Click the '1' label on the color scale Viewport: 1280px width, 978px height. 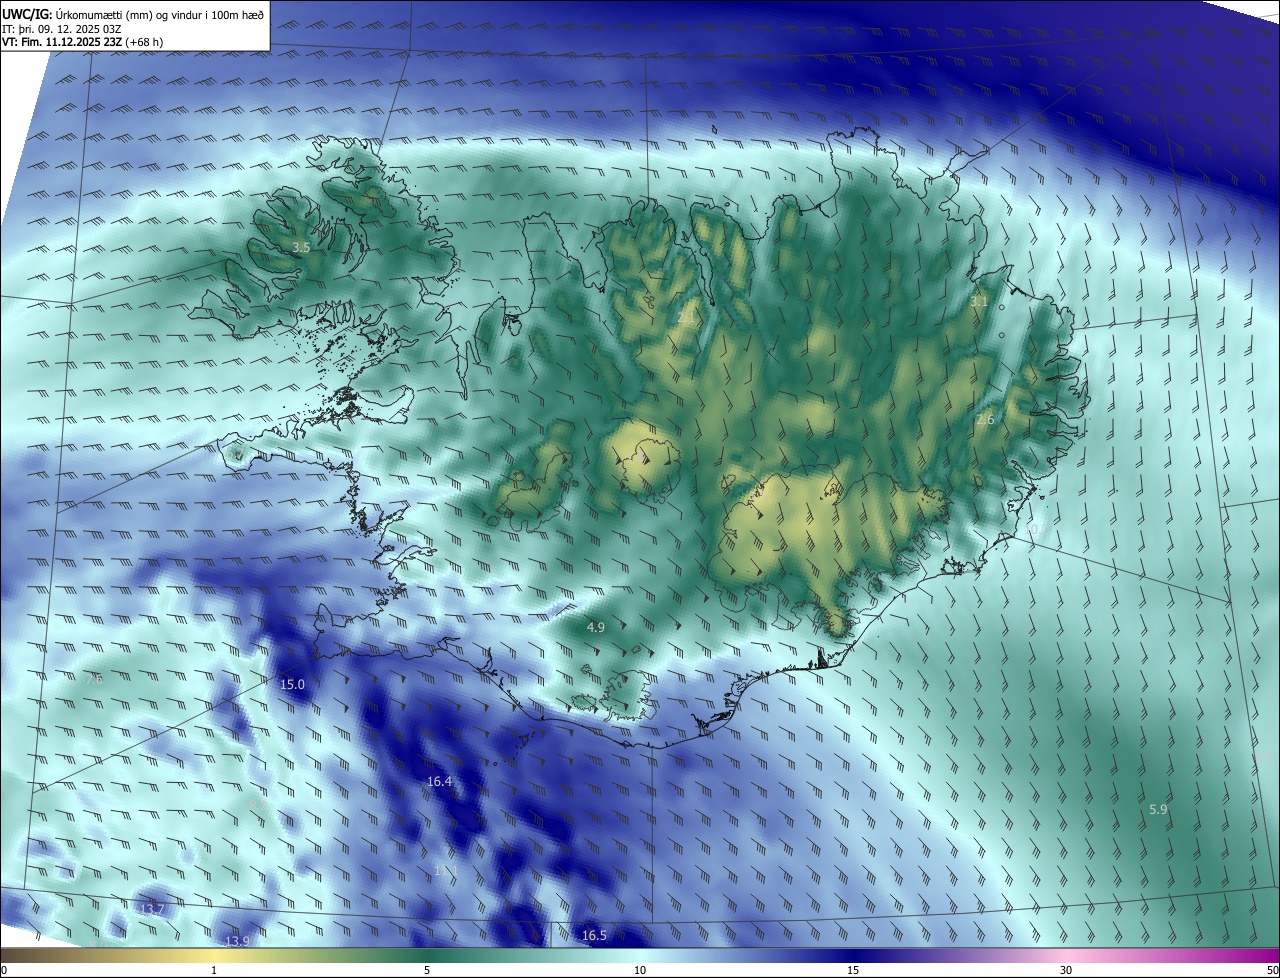(214, 970)
